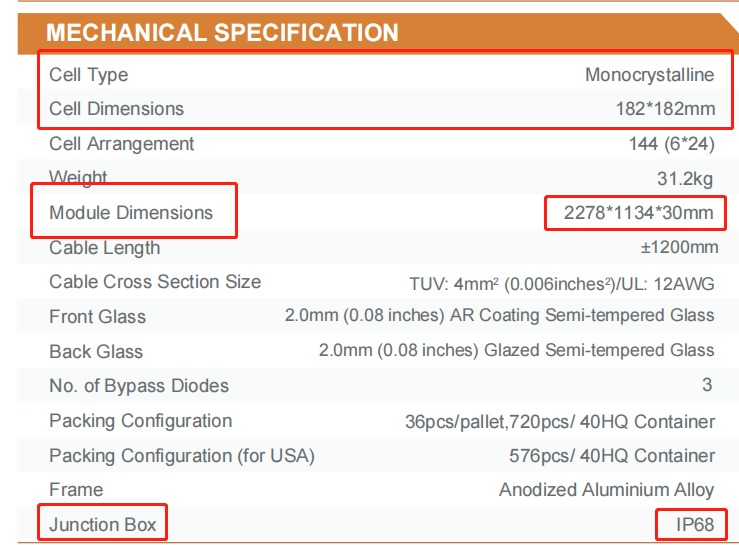
Task: Click the No. of Bypass Diodes label
Action: [x=139, y=386]
